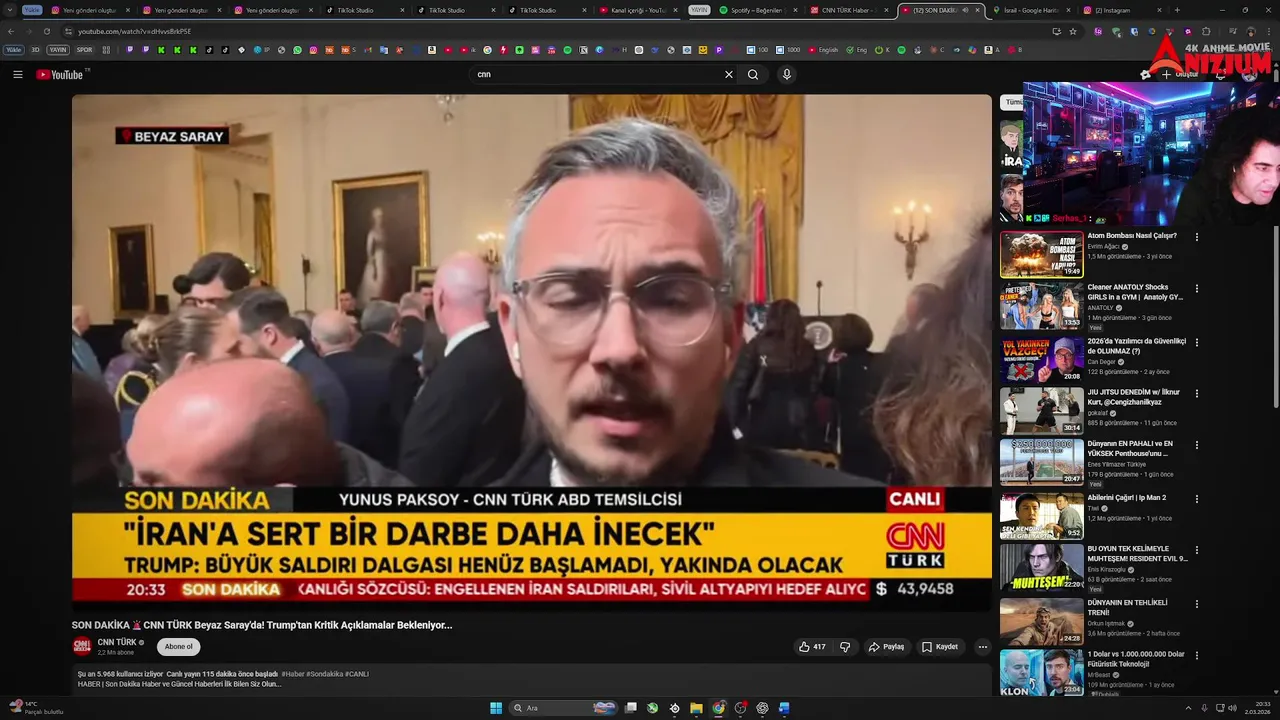Open options menu for 2026'da Yazılımcı video
Image resolution: width=1280 pixels, height=720 pixels.
(1196, 342)
